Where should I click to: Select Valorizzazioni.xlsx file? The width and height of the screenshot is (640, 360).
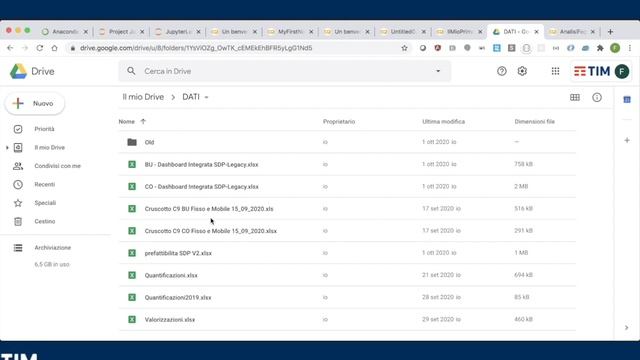(347, 319)
